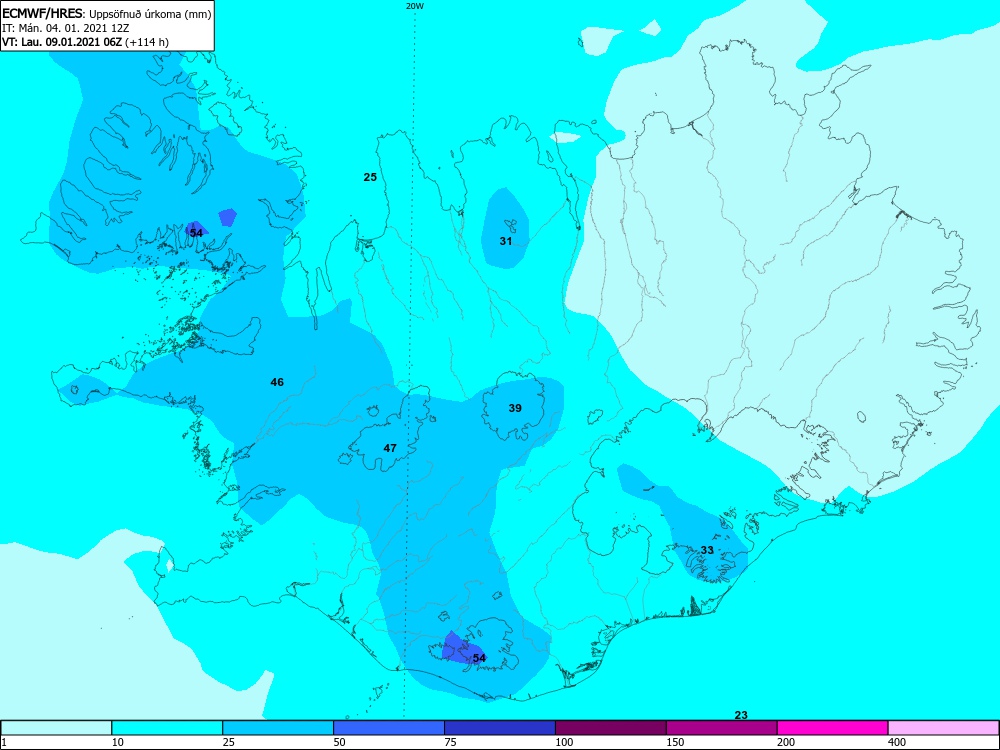Click the value 54 on the southern glacier
1000x750 pixels.
click(479, 658)
